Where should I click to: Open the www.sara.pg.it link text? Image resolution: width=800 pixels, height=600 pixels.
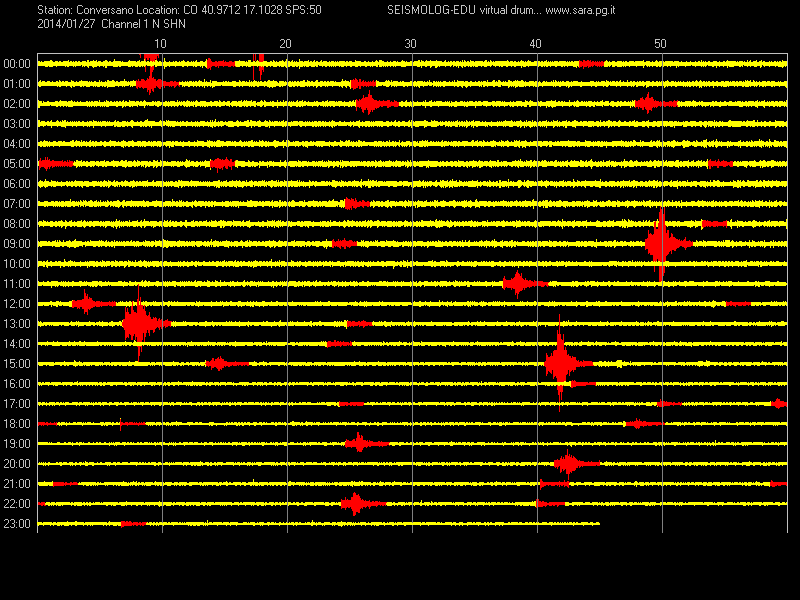pos(580,10)
